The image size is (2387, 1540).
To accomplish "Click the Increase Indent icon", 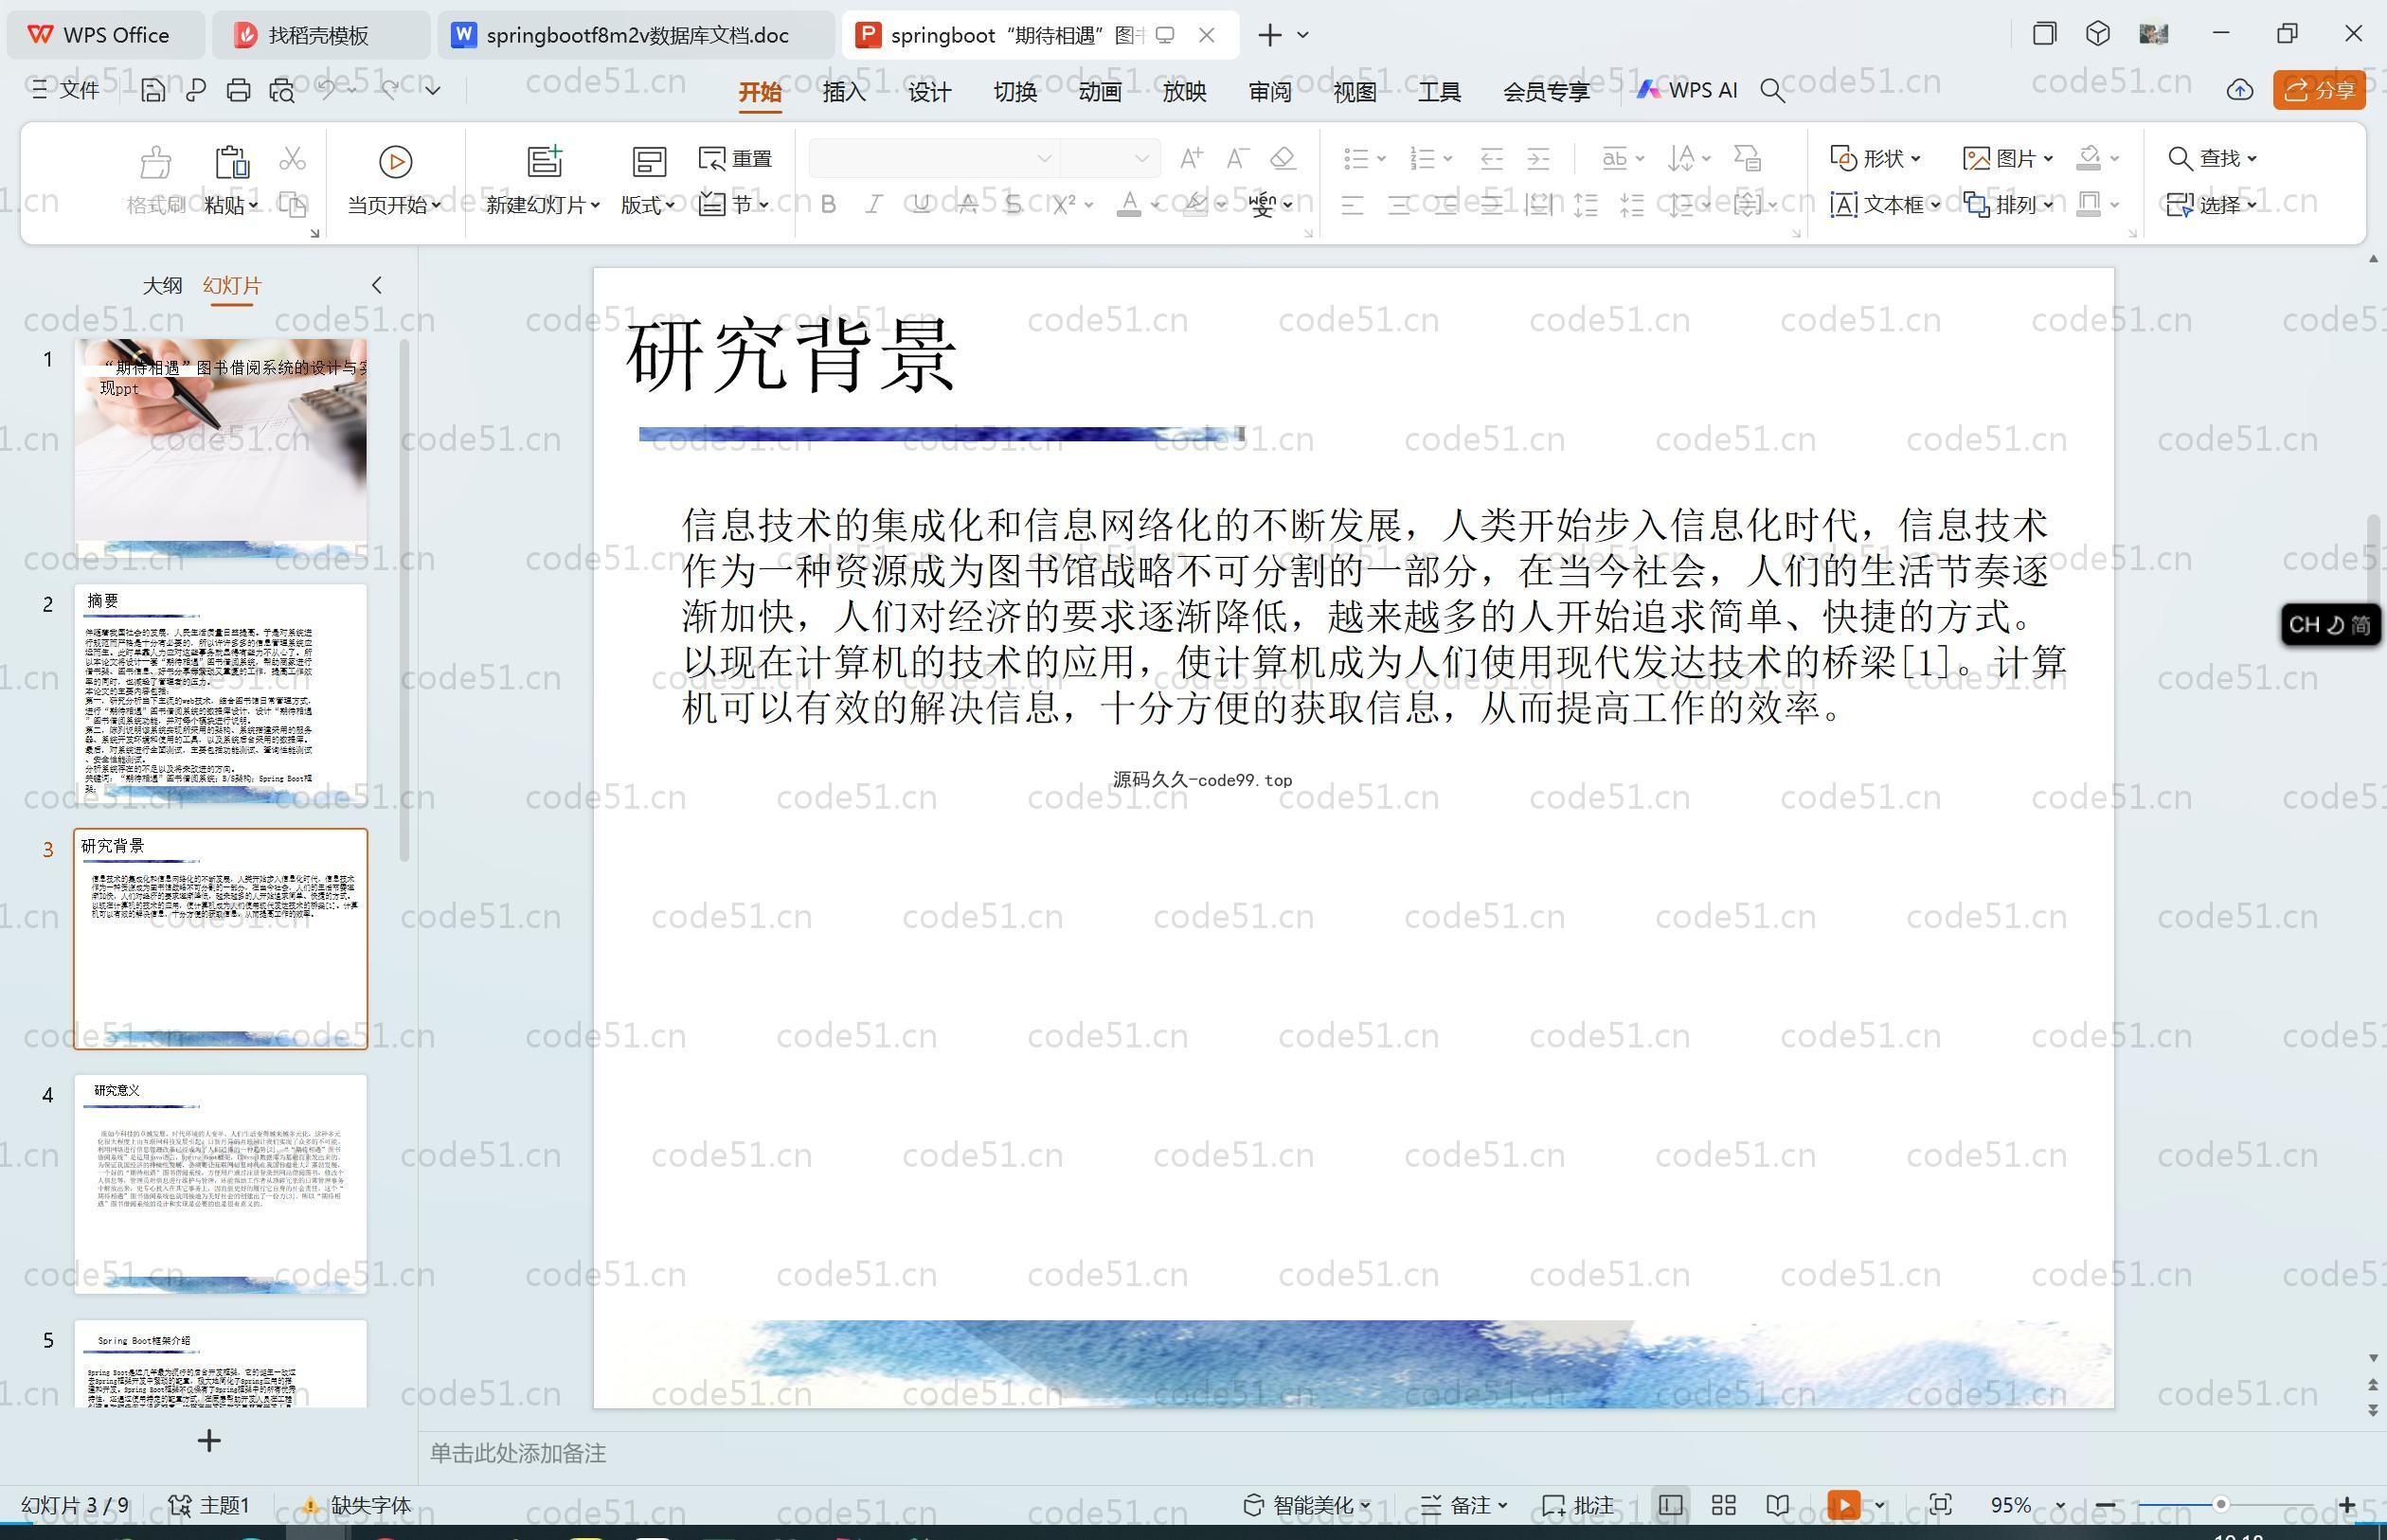I will pos(1538,158).
